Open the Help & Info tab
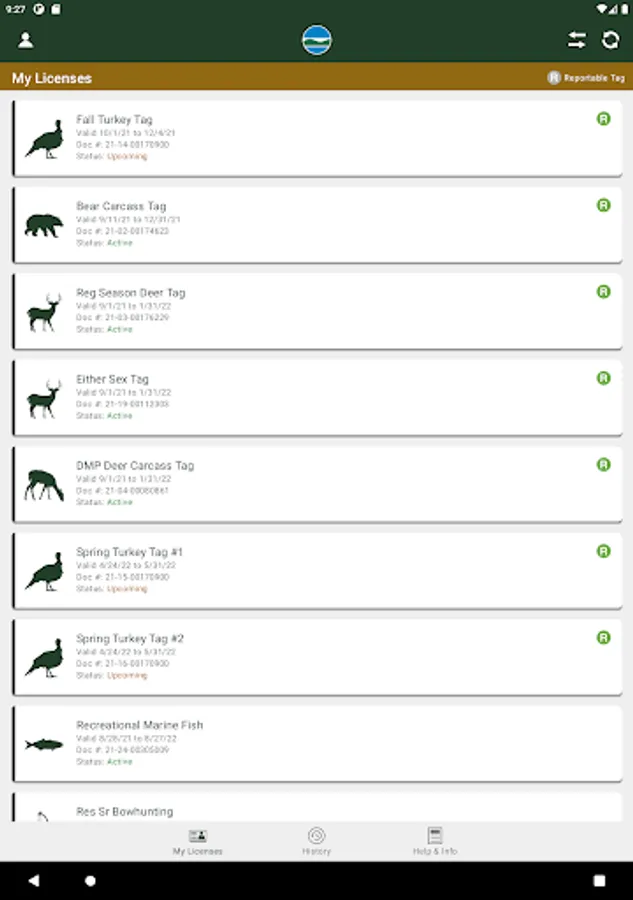 pos(435,841)
